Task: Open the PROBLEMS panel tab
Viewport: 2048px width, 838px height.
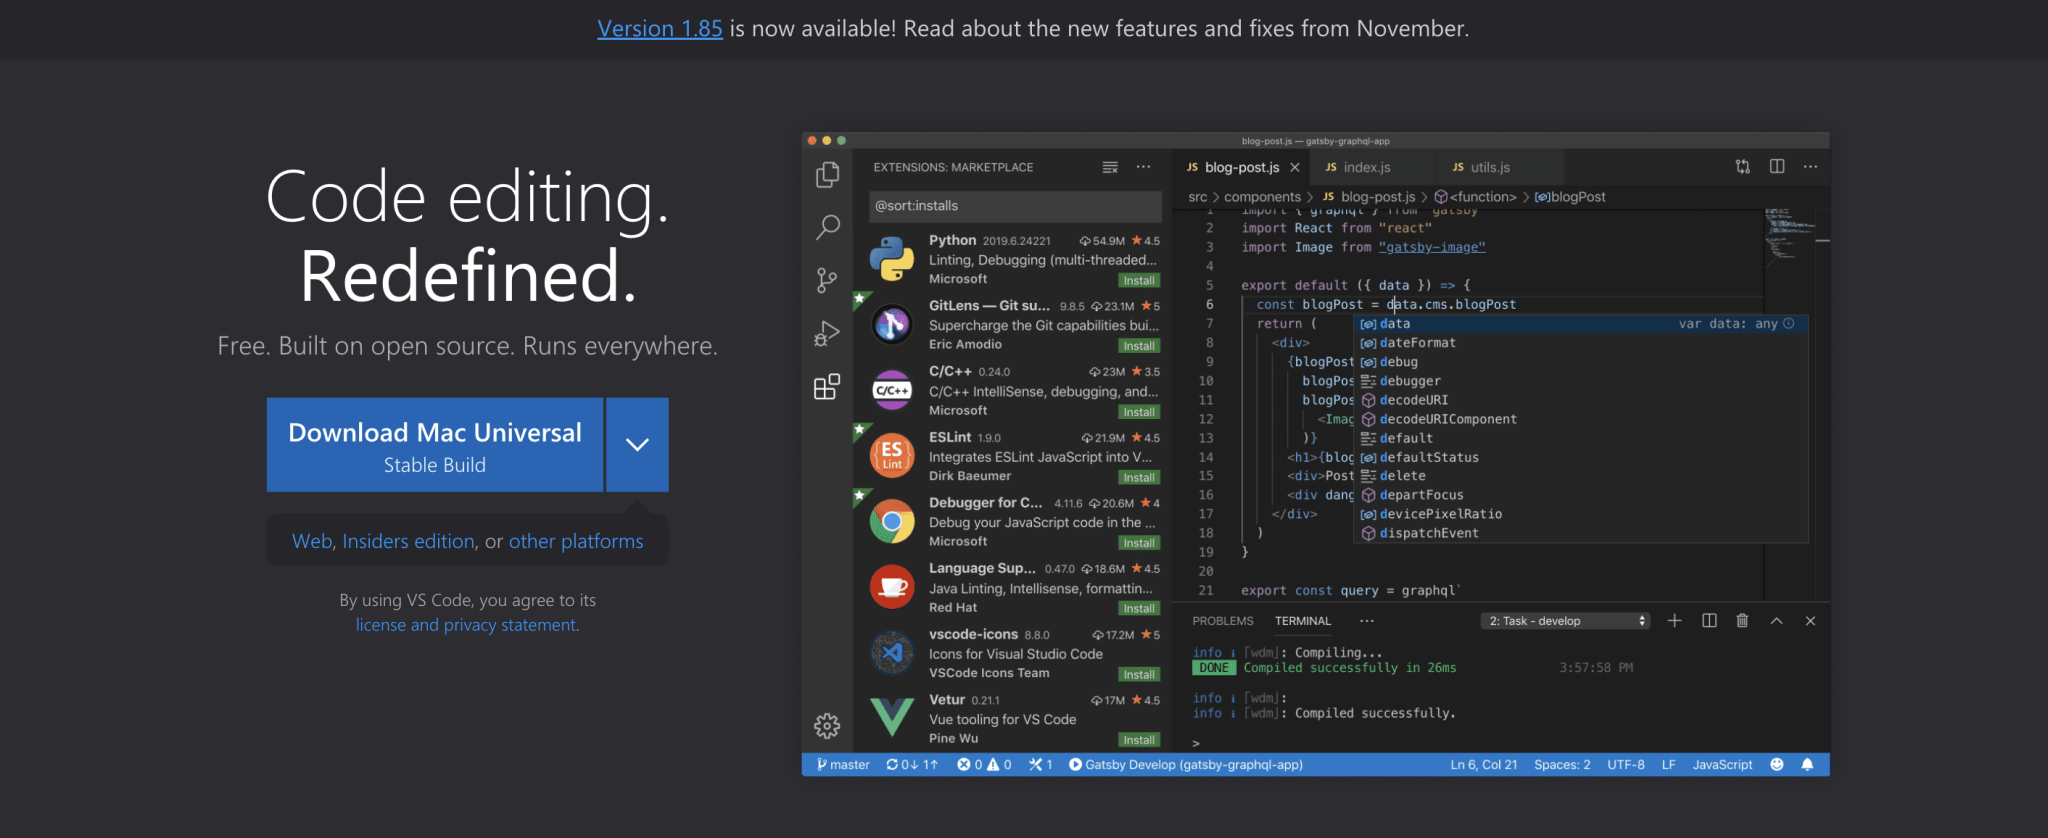Action: click(1223, 621)
